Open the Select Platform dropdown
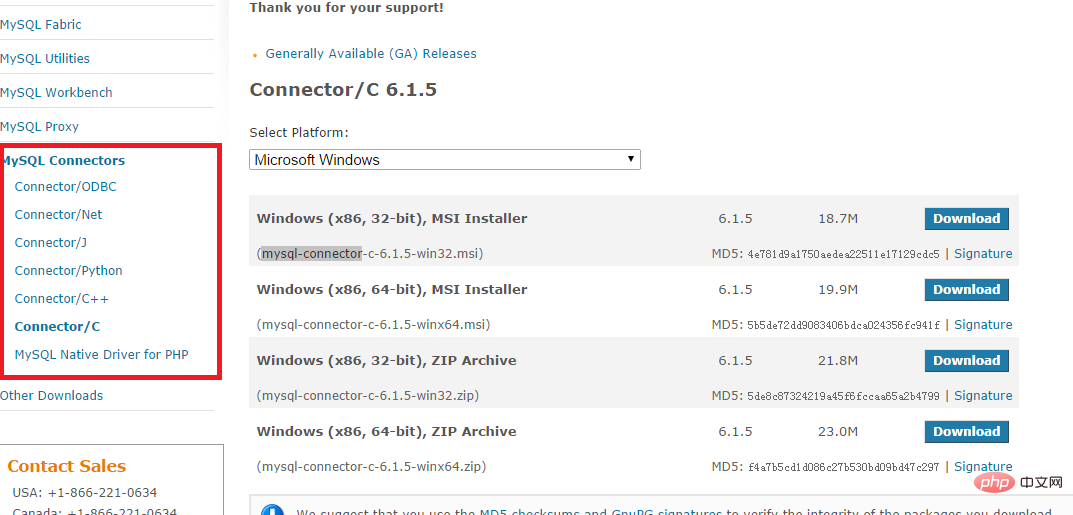This screenshot has width=1073, height=515. (444, 160)
